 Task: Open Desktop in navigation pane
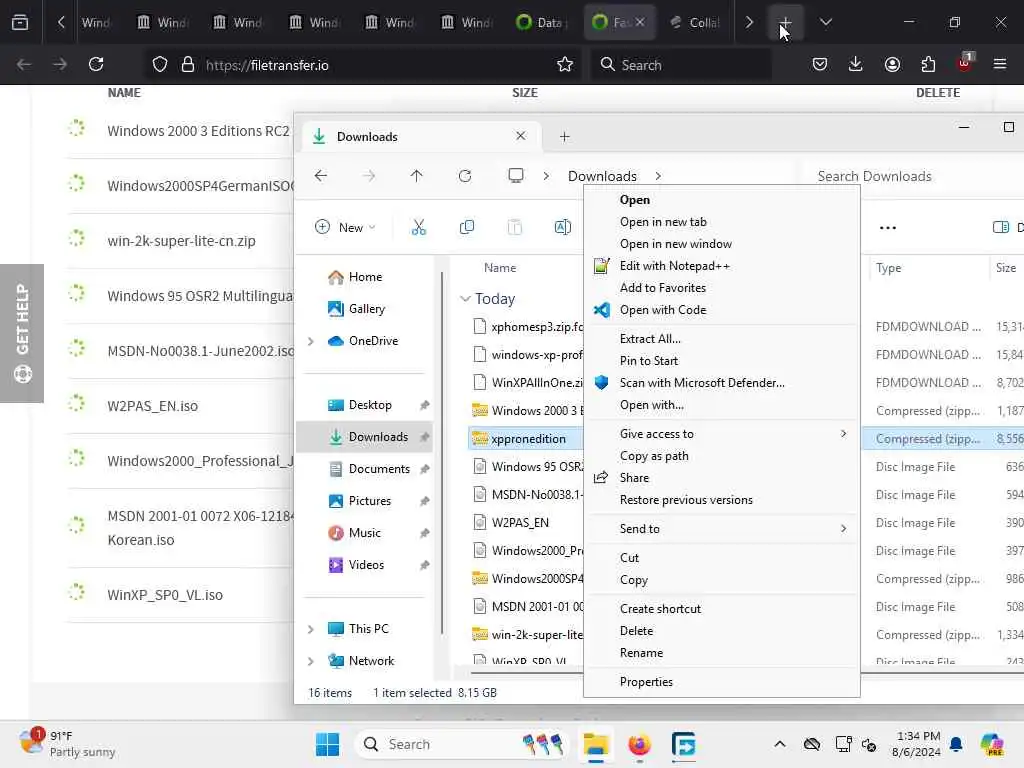click(369, 405)
